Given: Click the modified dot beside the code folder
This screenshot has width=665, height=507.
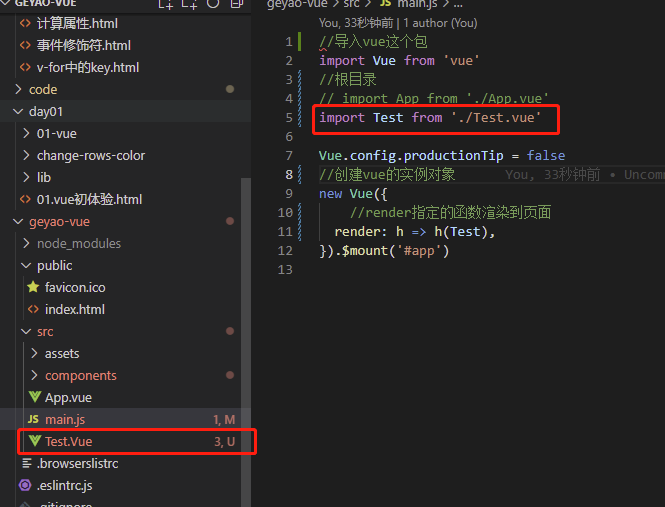Looking at the screenshot, I should [x=230, y=89].
